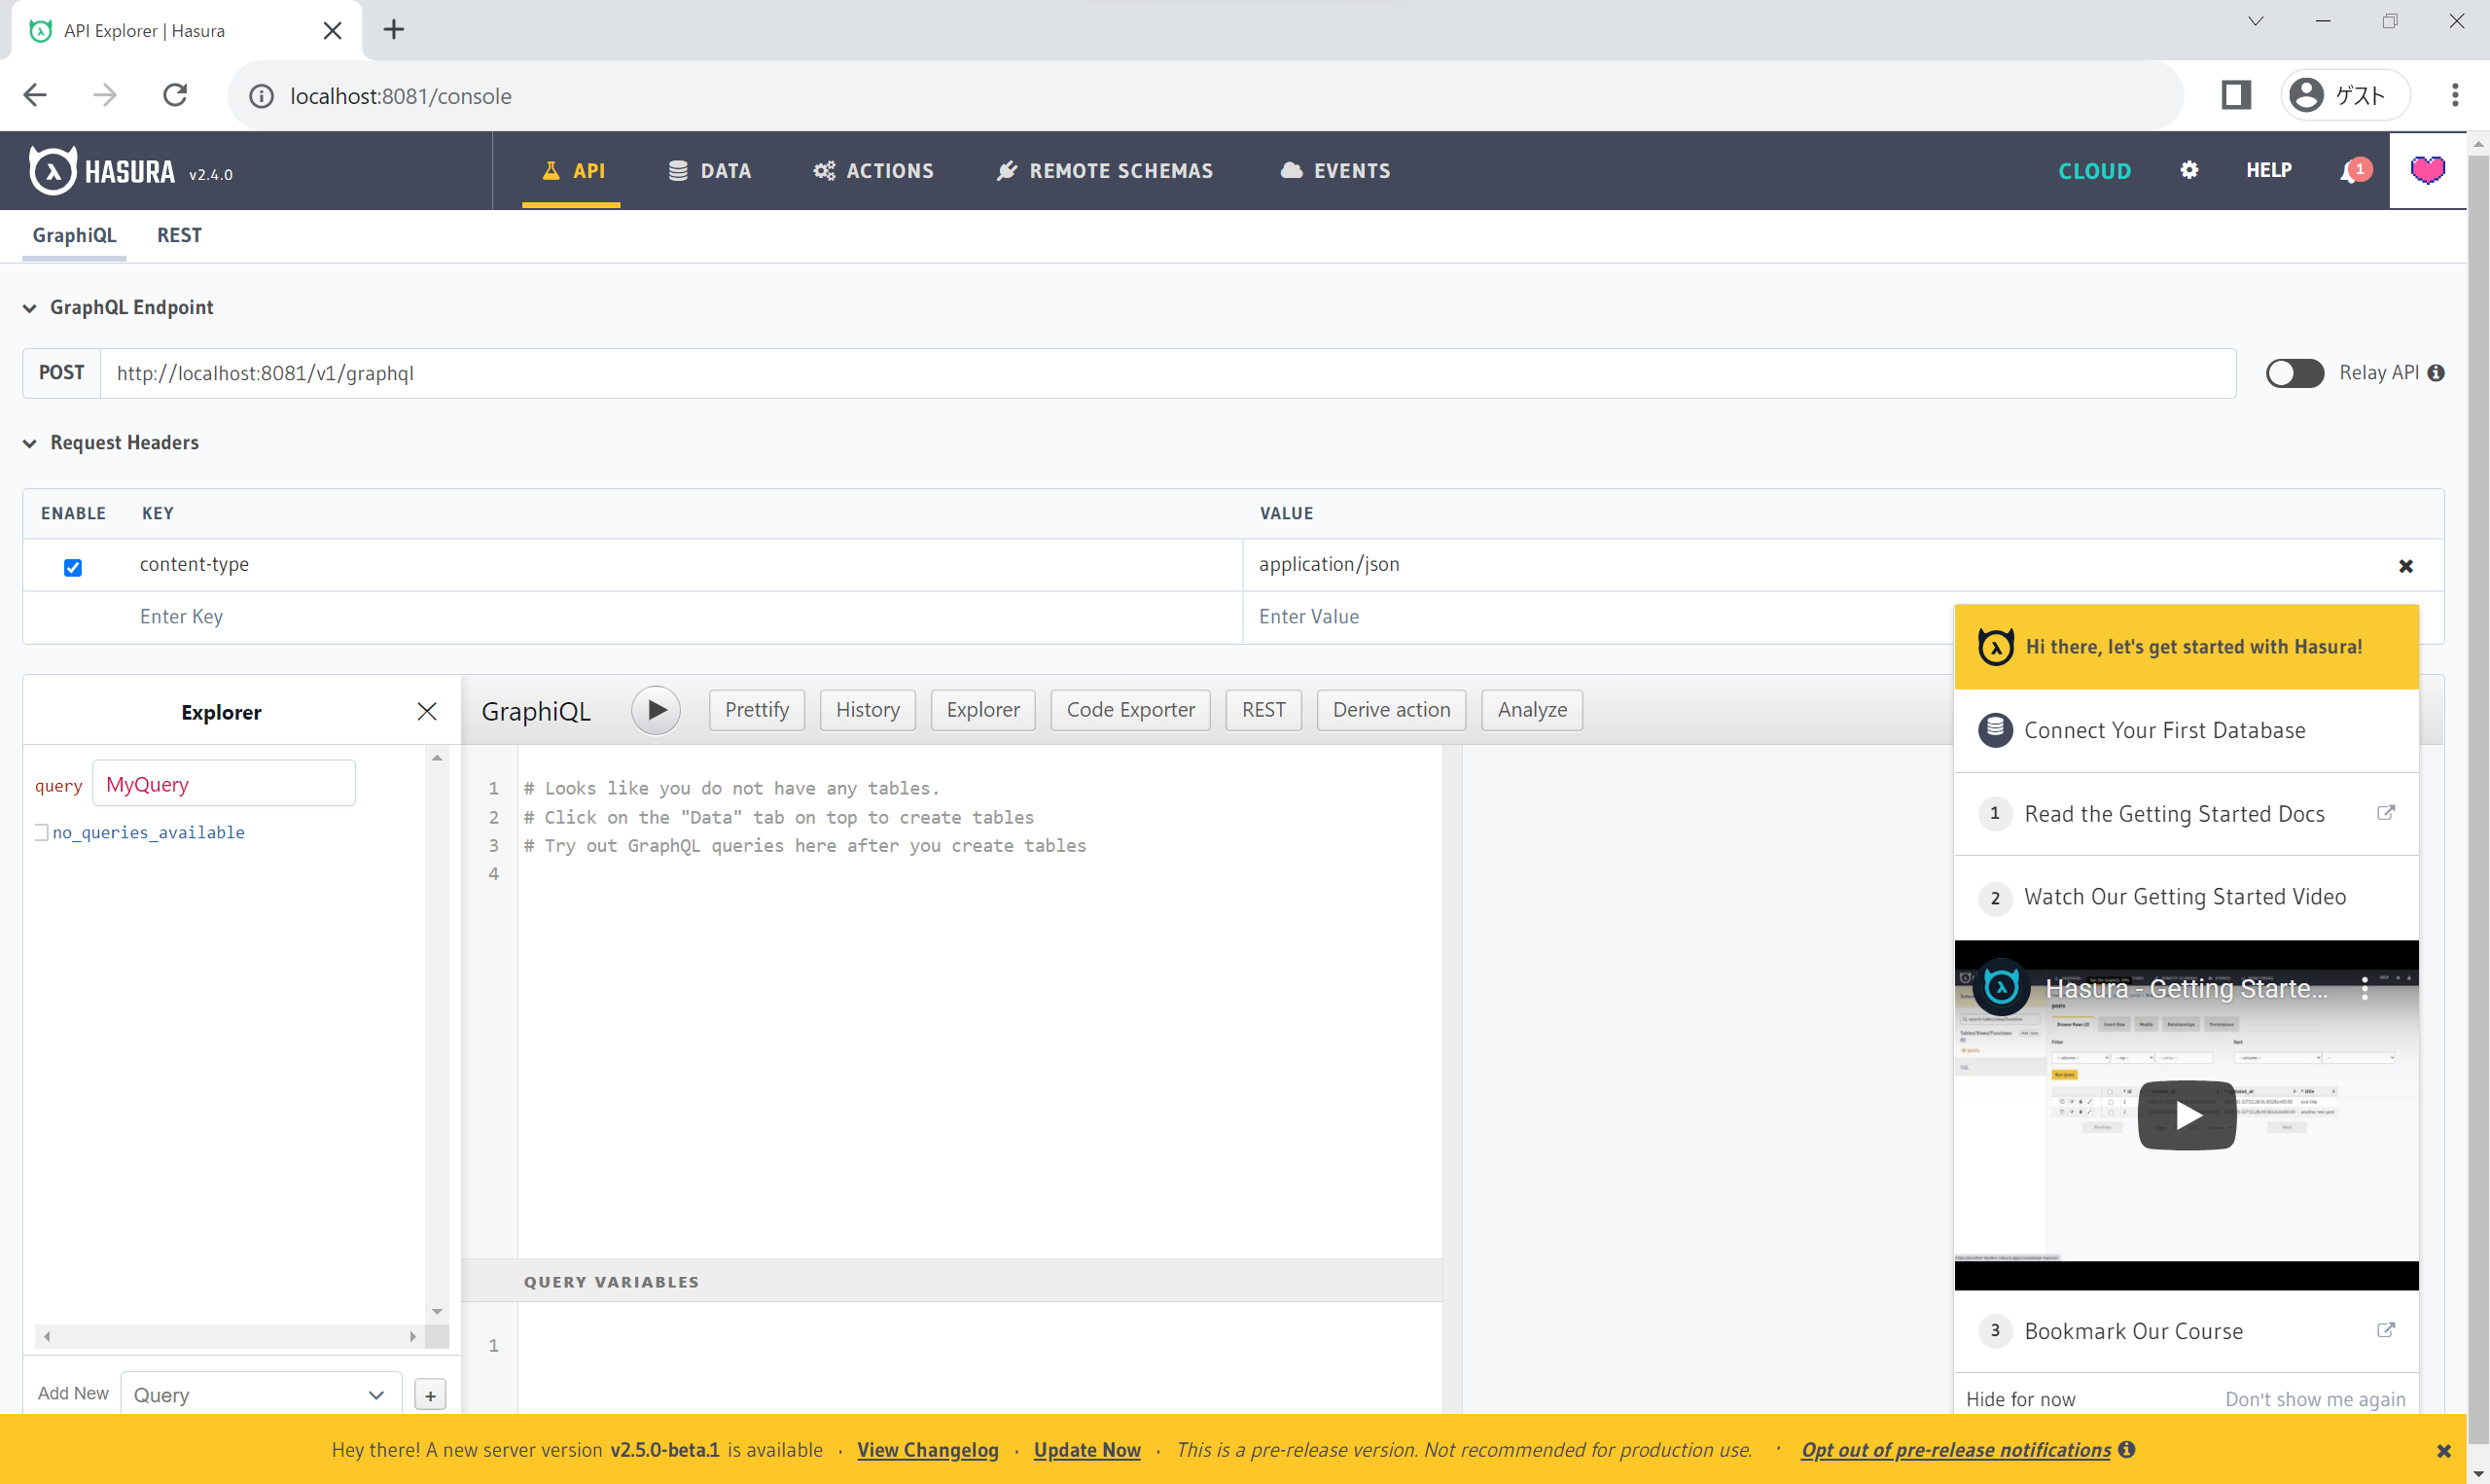
Task: Remove content-type header row
Action: (x=2405, y=566)
